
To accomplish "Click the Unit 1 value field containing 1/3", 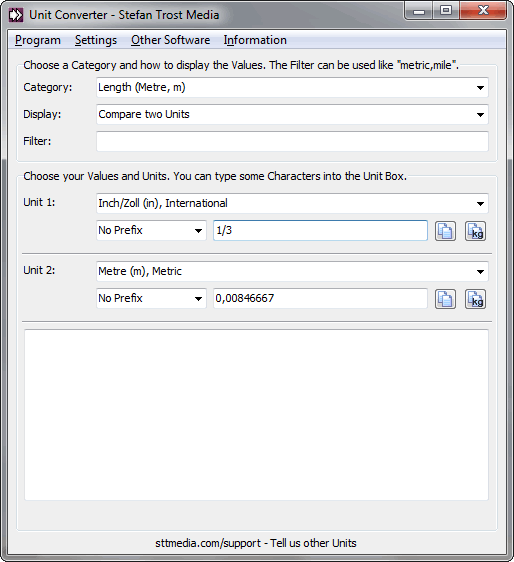I will (320, 230).
